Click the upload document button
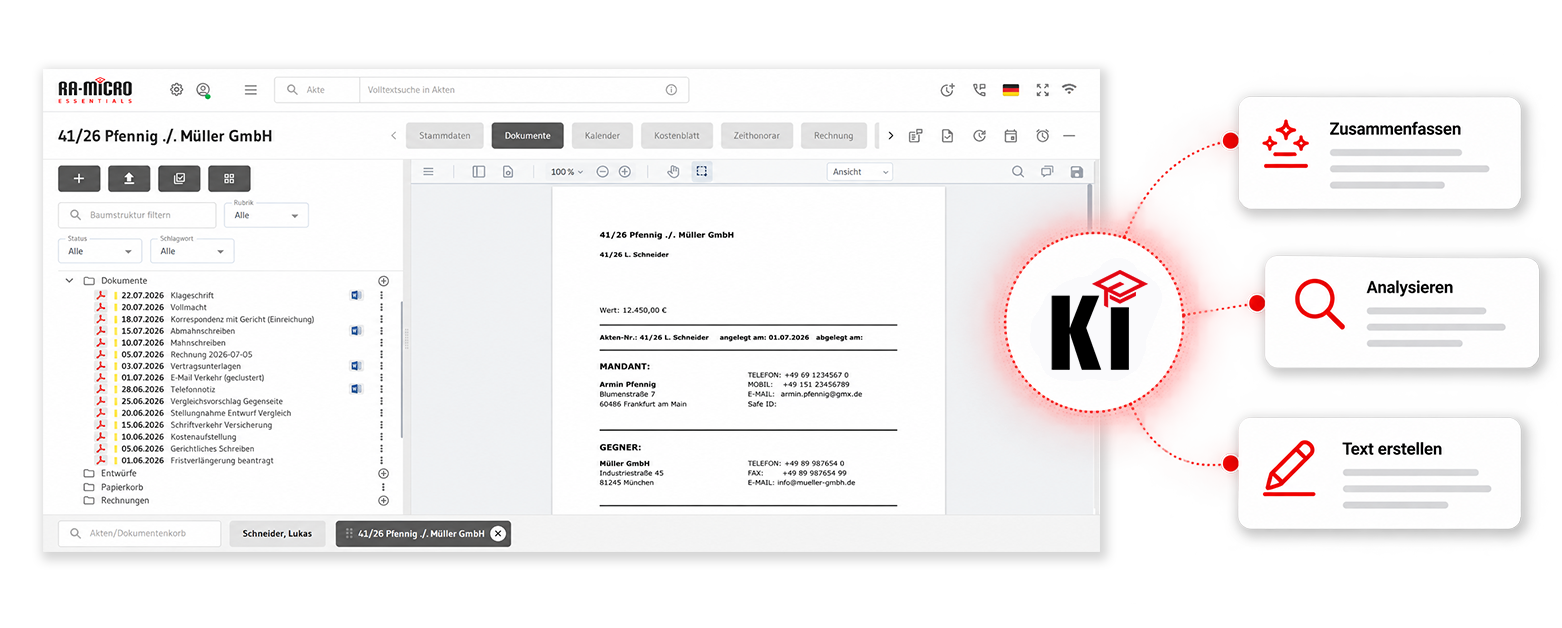This screenshot has height=628, width=1562. tap(129, 179)
